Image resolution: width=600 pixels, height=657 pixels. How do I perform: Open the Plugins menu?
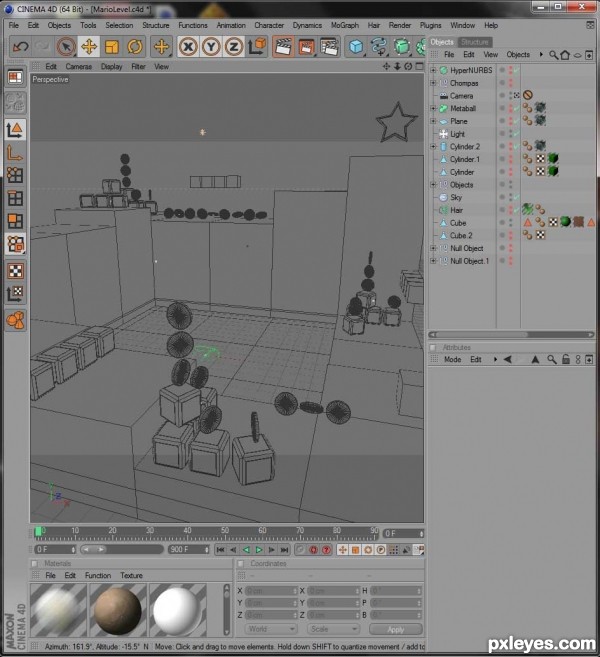[430, 25]
